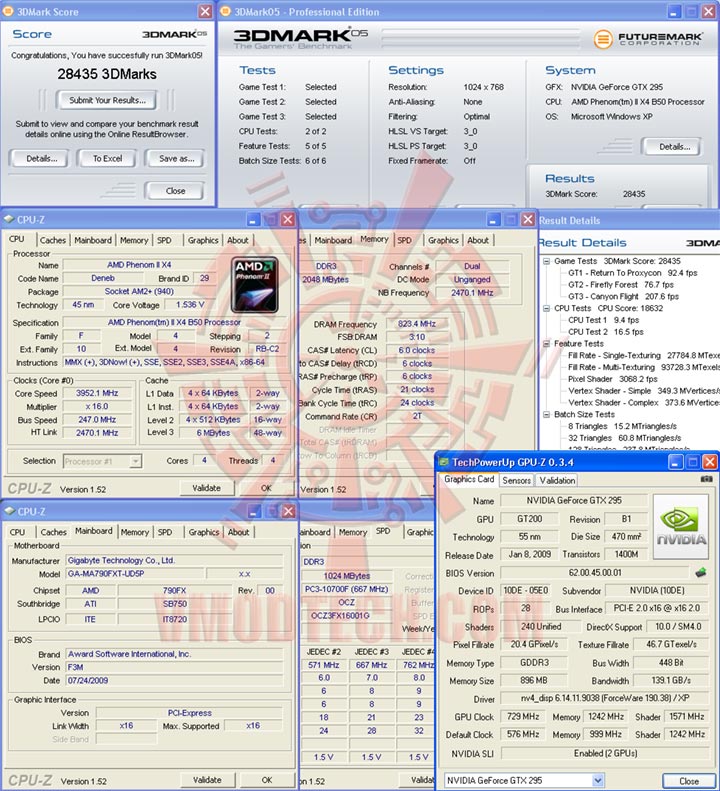This screenshot has width=720, height=791.
Task: Click the Core Speed value 3952.1 MHz
Action: click(x=97, y=393)
